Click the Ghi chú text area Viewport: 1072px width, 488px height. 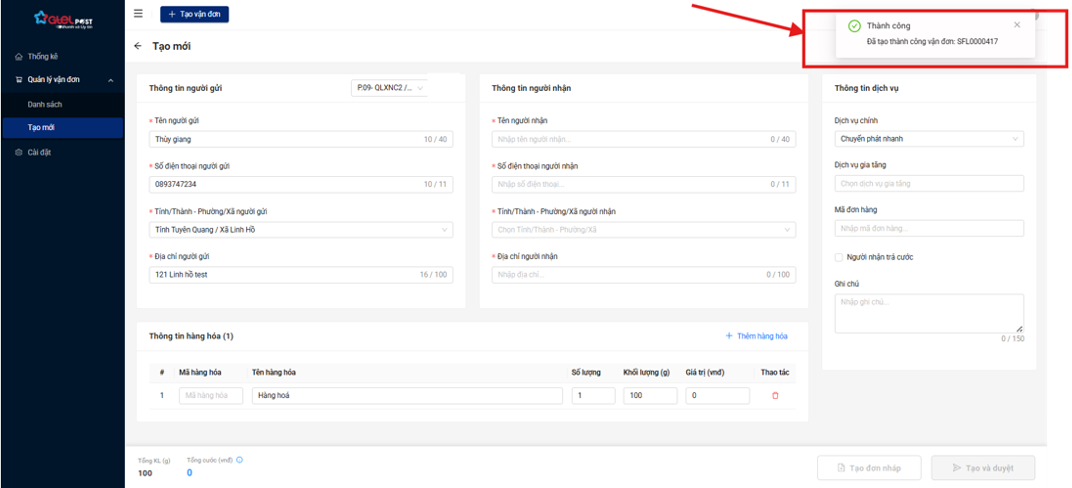(928, 312)
